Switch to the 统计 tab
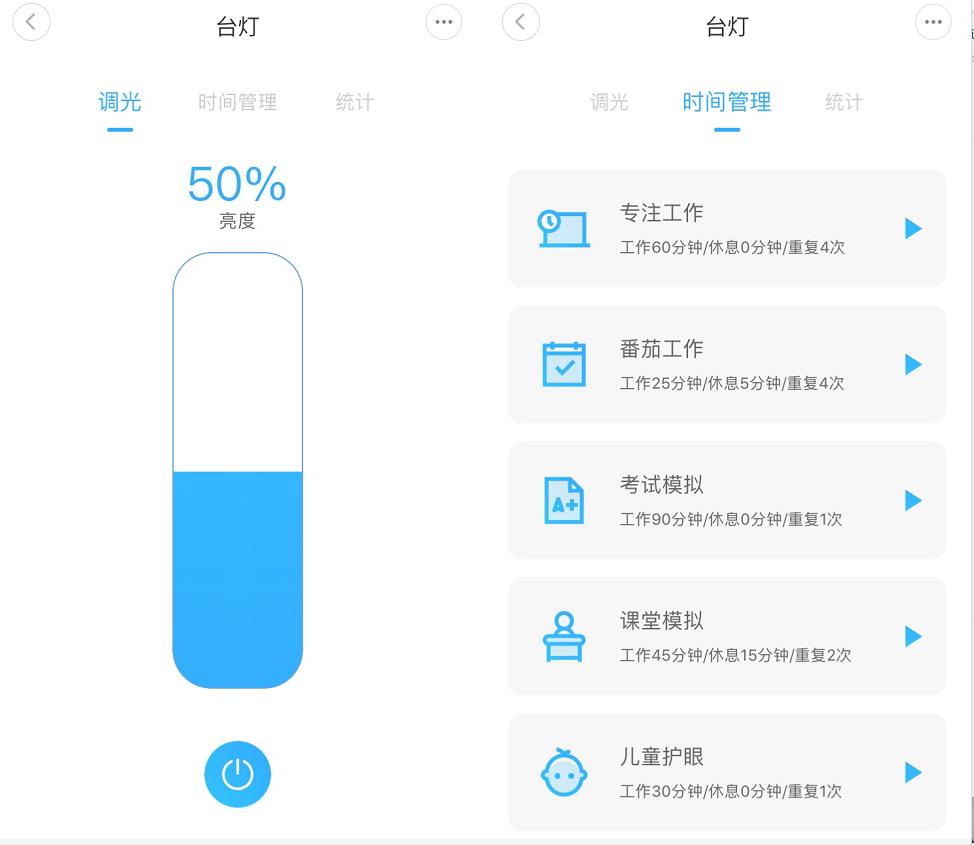This screenshot has width=974, height=845. [x=355, y=101]
